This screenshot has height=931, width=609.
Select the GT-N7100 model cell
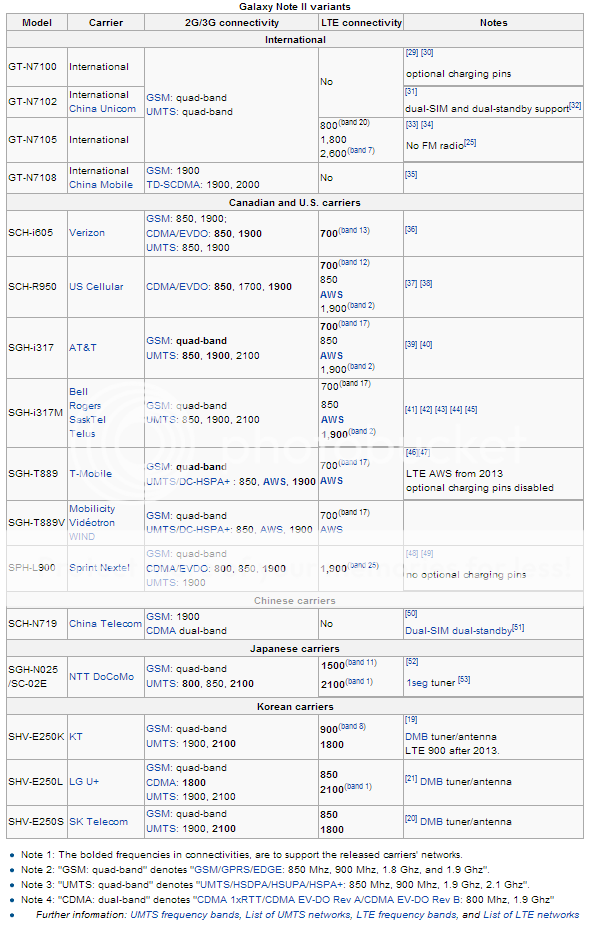click(x=37, y=67)
